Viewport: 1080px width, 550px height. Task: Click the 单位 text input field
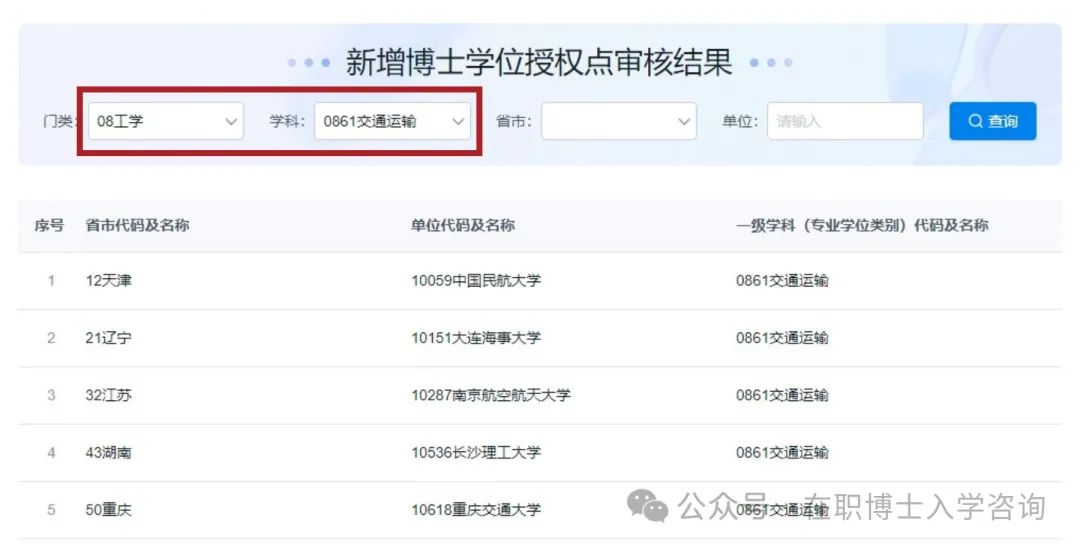844,121
